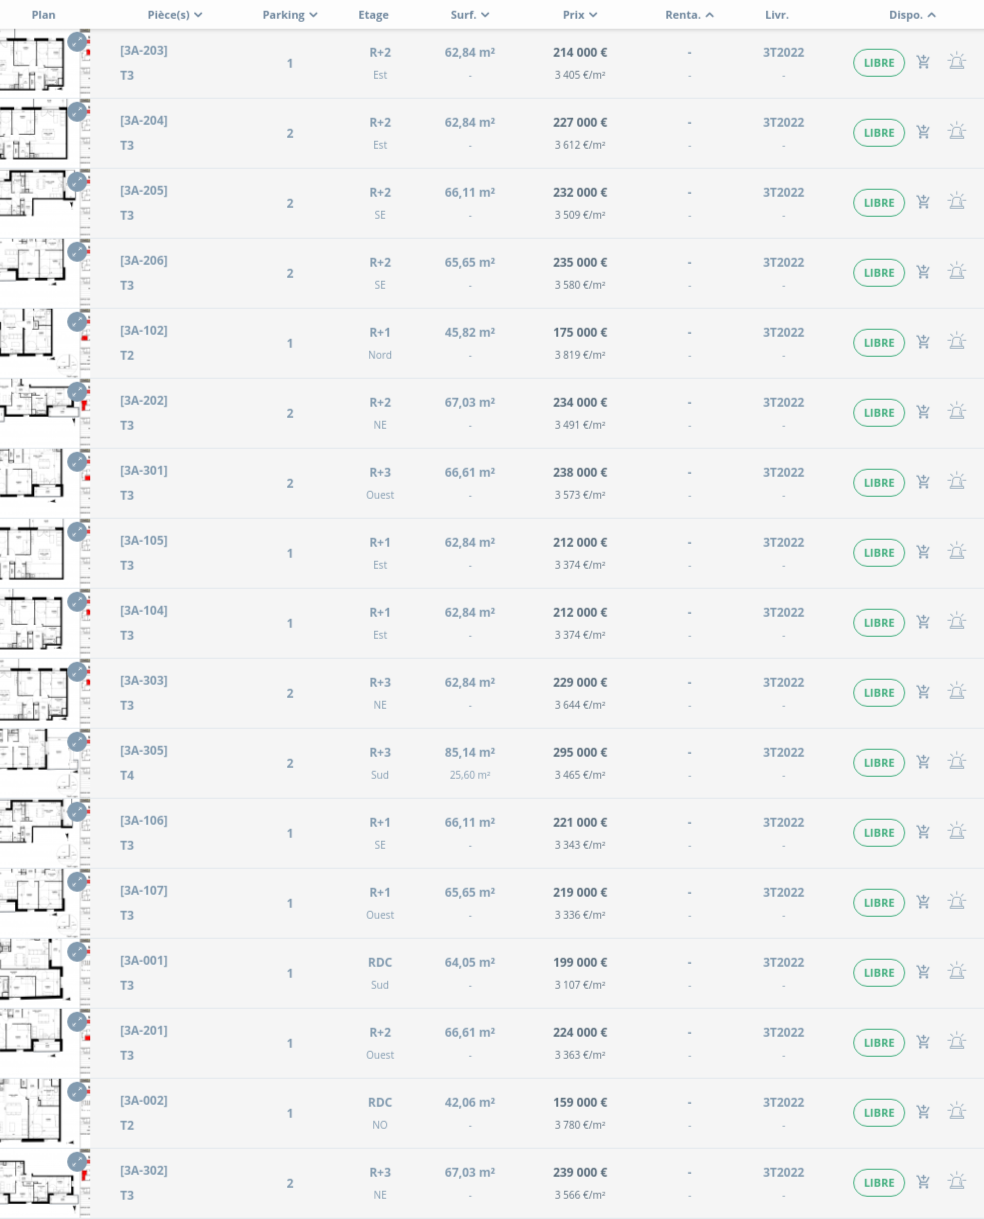Screen dimensions: 984x1219
Task: Expand the plan icon for lot 3A-105
Action: coord(77,532)
